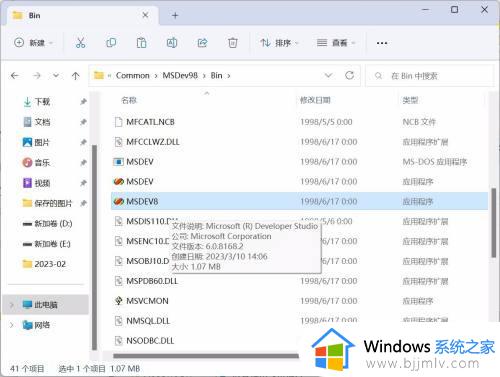Screen dimensions: 500x377
Task: Click the Delete trash icon
Action: click(x=233, y=43)
